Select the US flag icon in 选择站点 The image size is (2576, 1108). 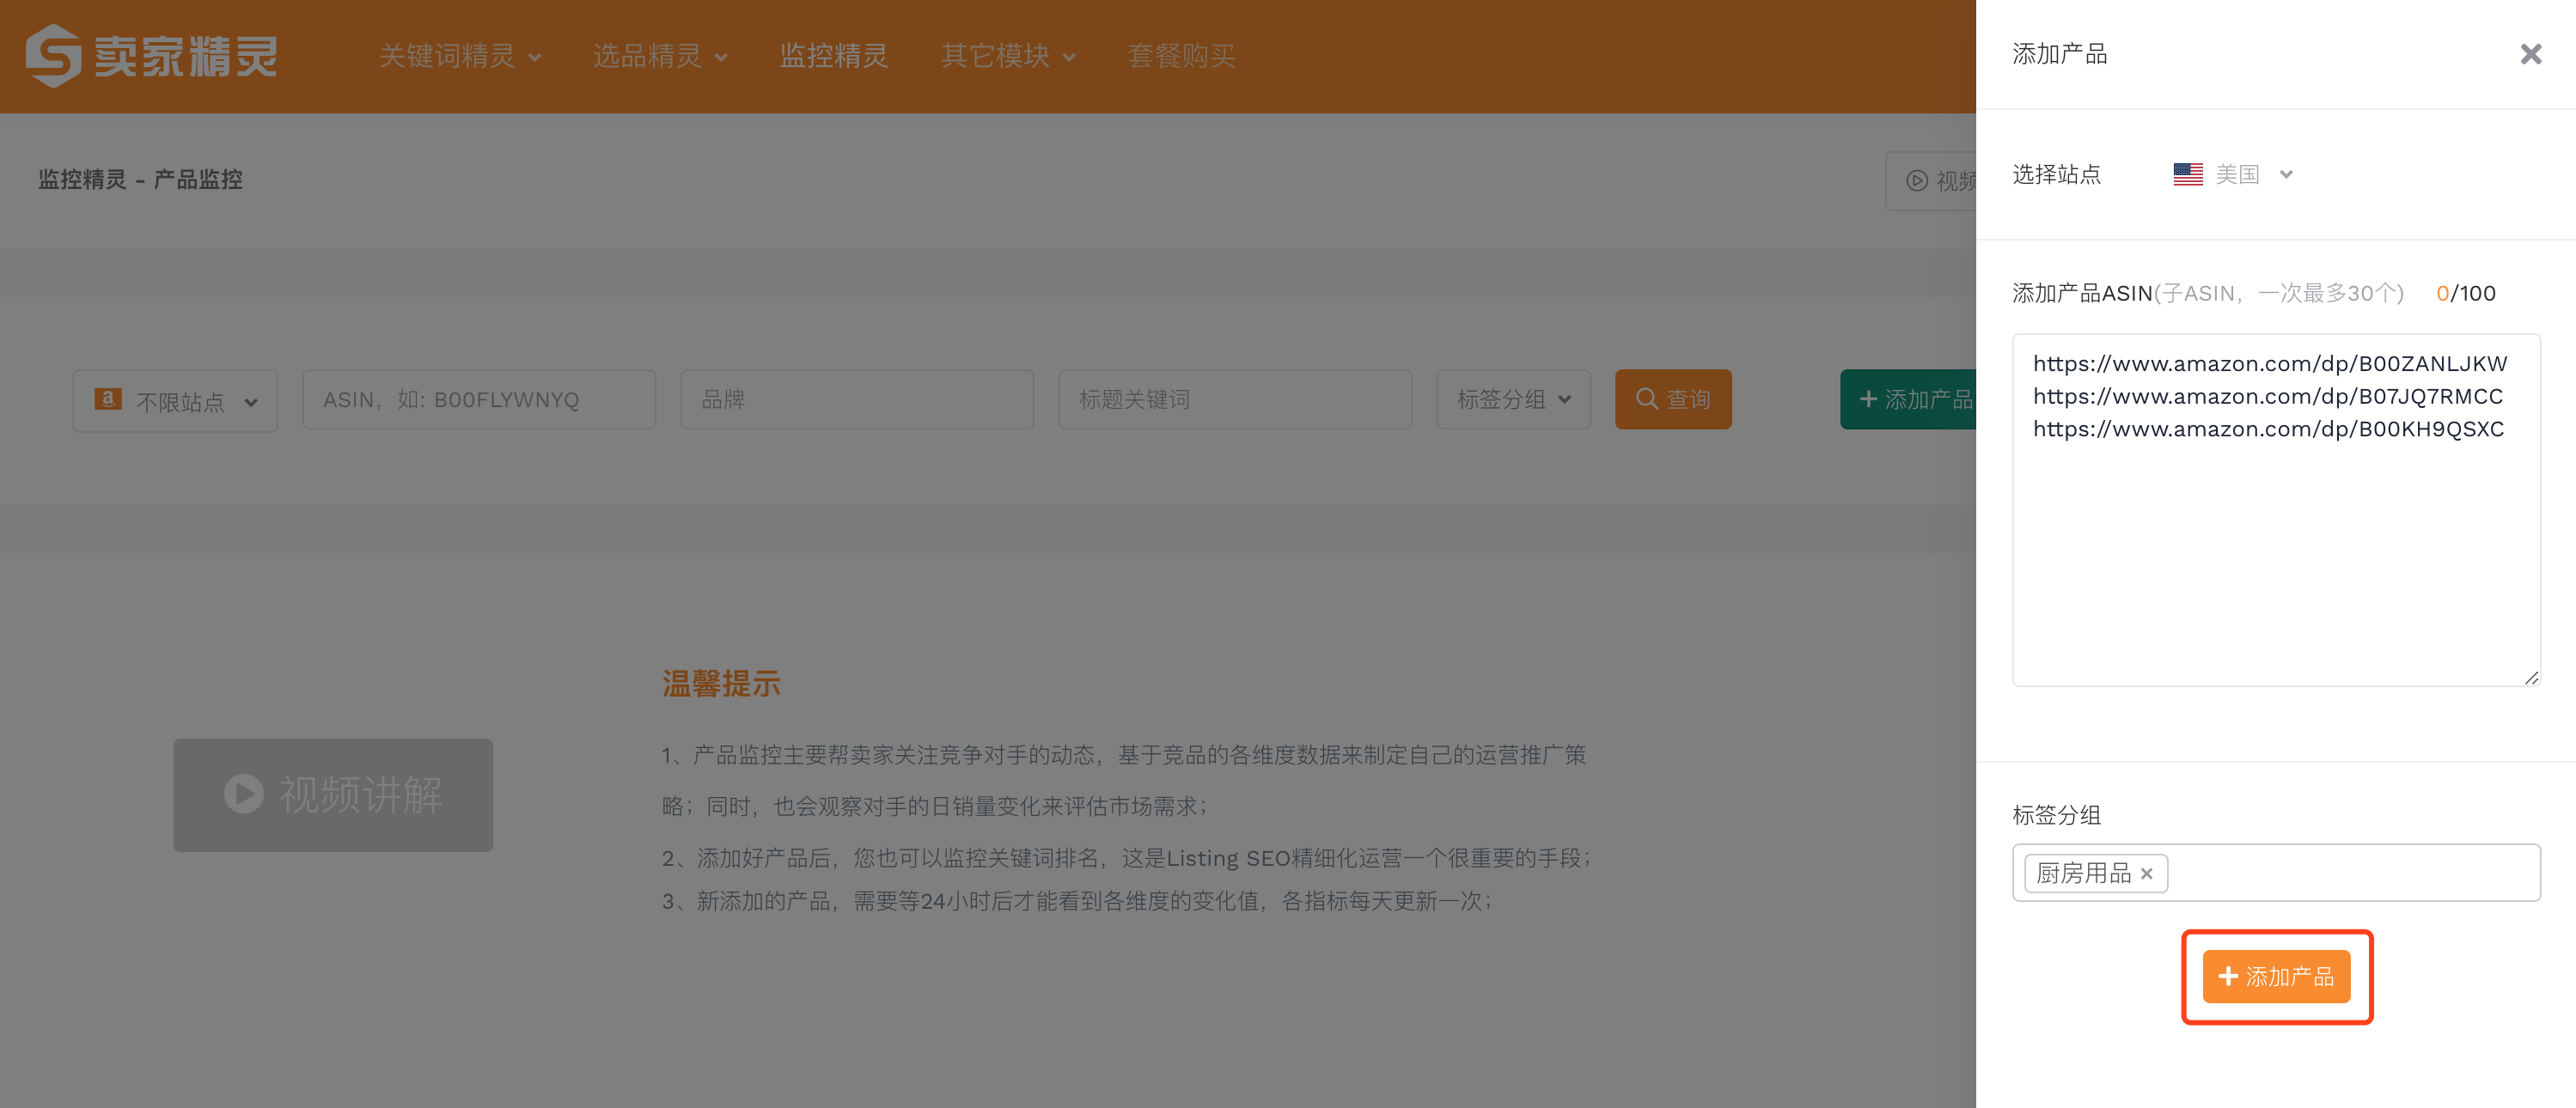2187,174
